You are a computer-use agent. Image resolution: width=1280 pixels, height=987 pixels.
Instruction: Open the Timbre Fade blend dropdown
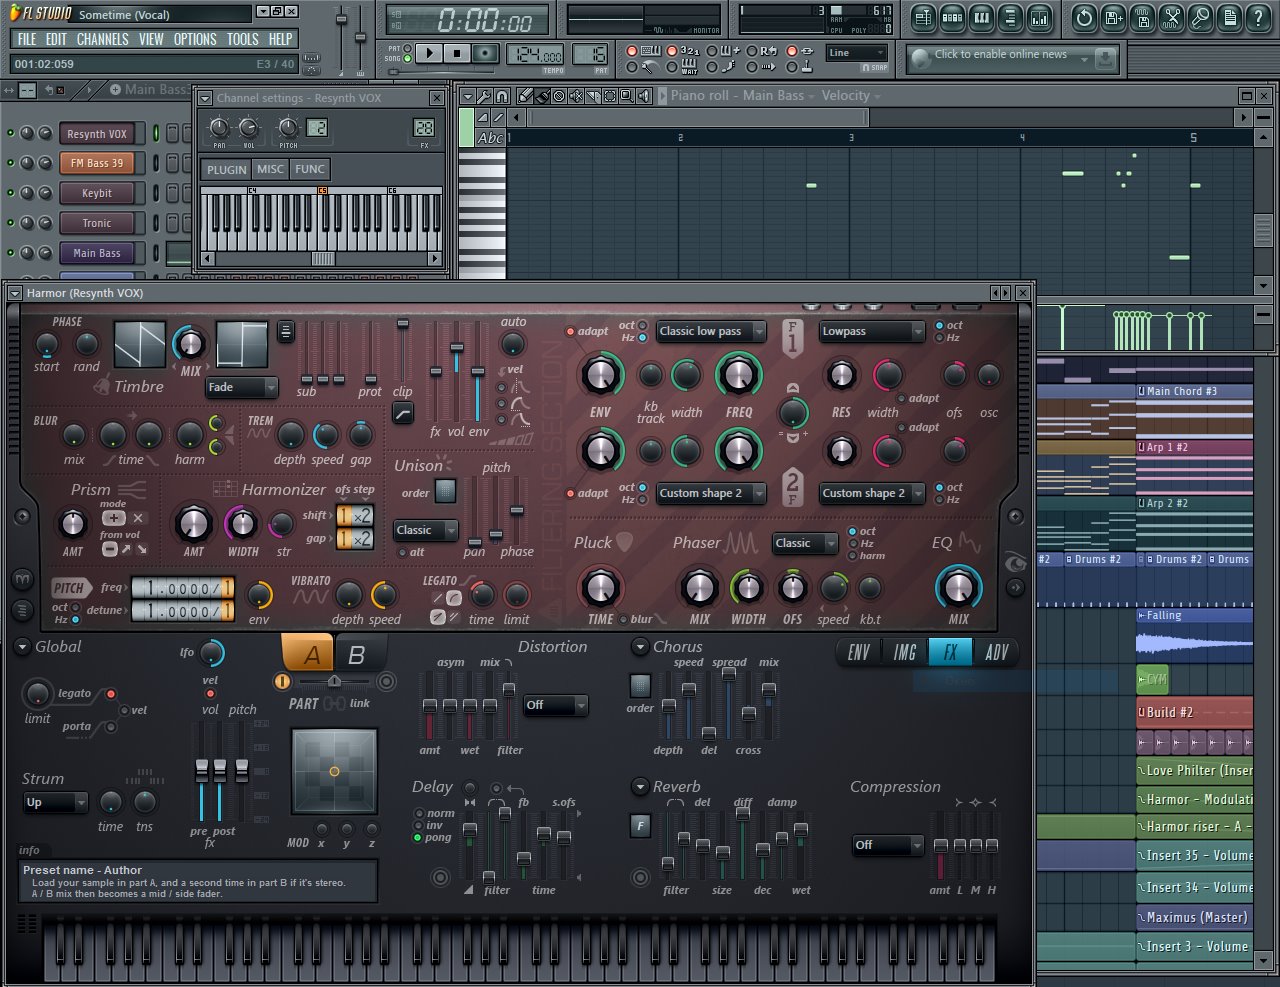click(242, 387)
